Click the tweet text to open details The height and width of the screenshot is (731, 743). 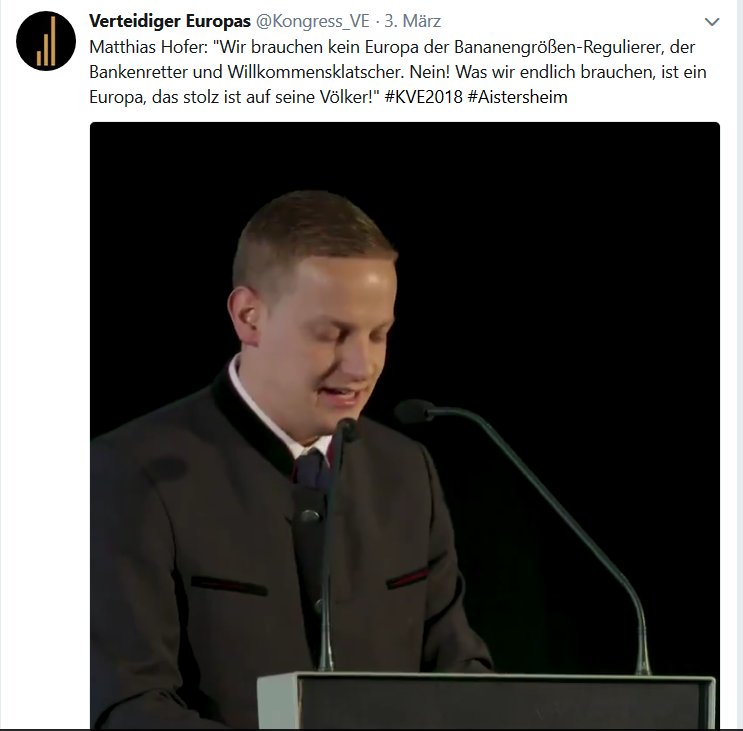398,72
